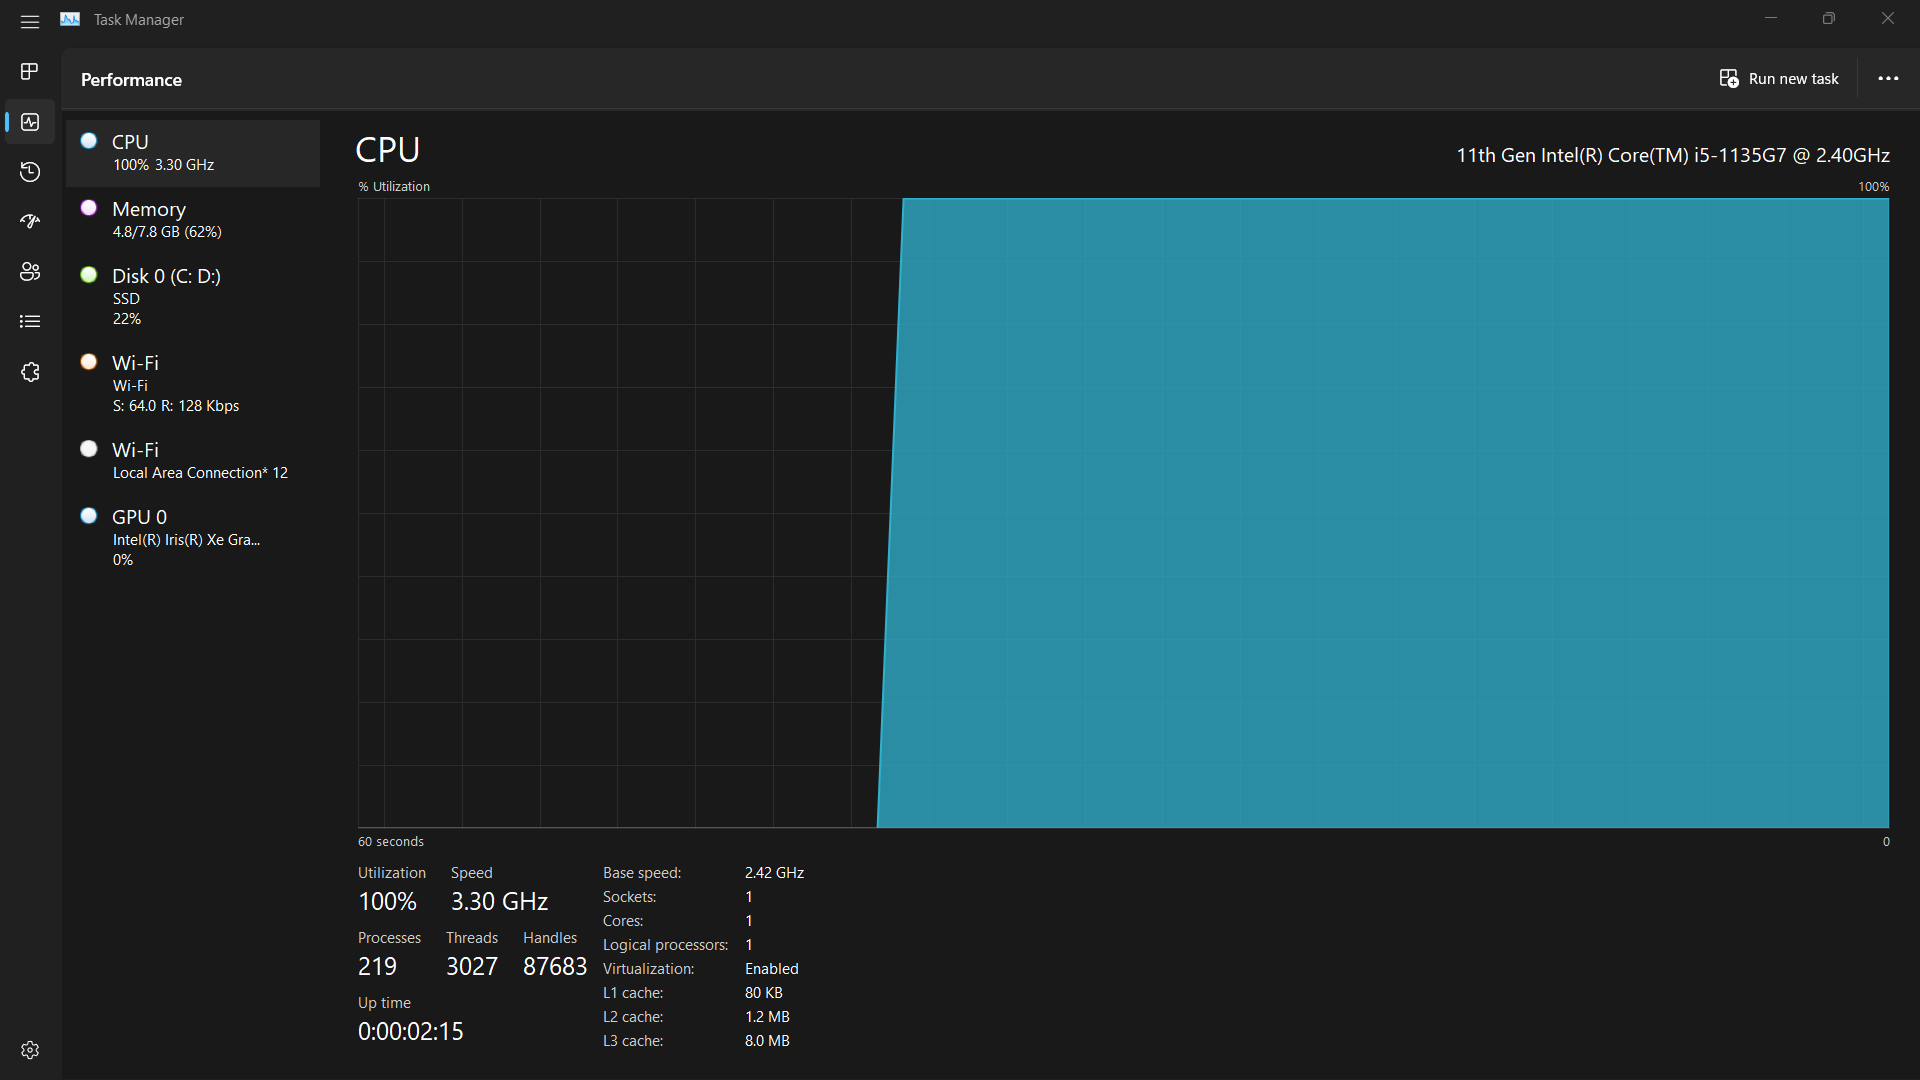Open Task Manager settings
1920x1080 pixels.
pos(30,1050)
